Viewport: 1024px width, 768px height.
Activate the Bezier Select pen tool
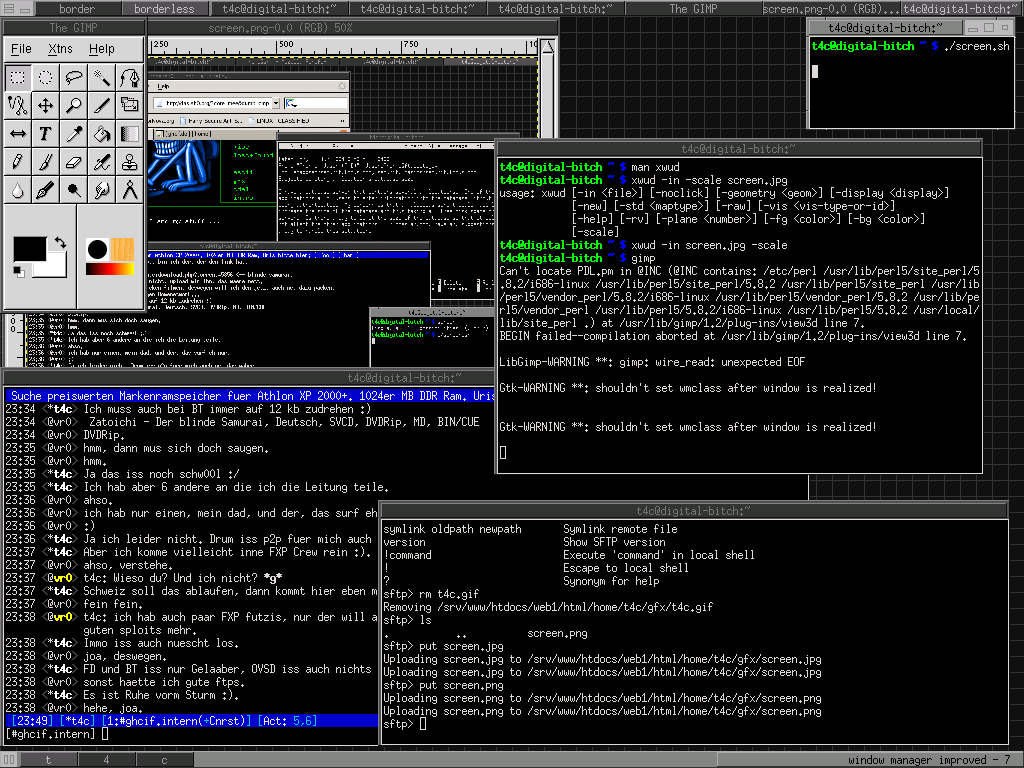130,78
